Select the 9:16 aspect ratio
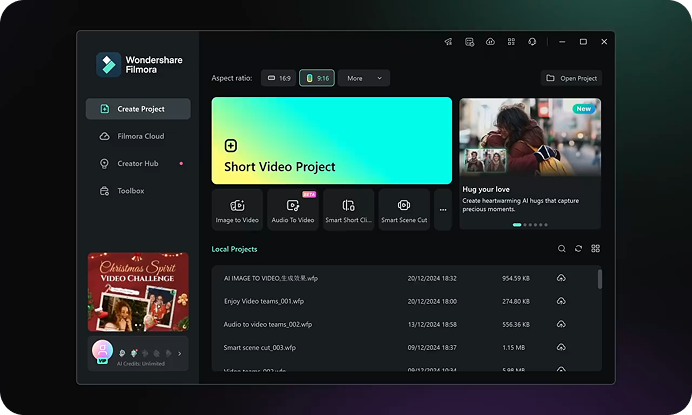The height and width of the screenshot is (415, 692). click(x=317, y=78)
